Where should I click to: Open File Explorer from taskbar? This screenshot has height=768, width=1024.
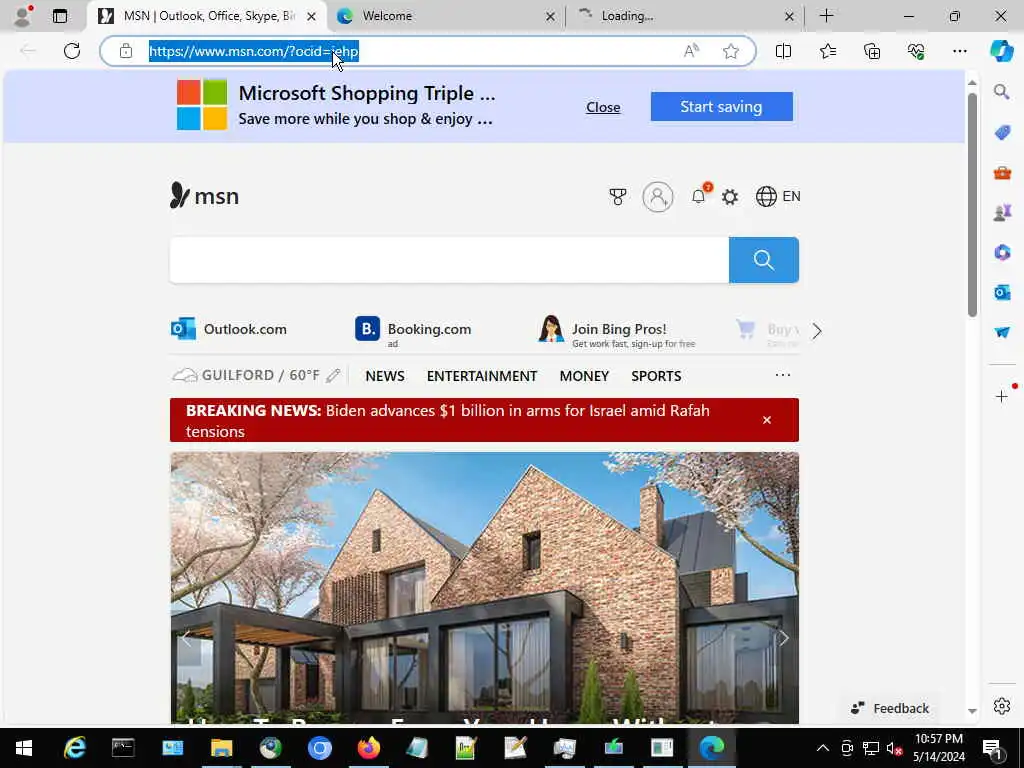[x=221, y=748]
